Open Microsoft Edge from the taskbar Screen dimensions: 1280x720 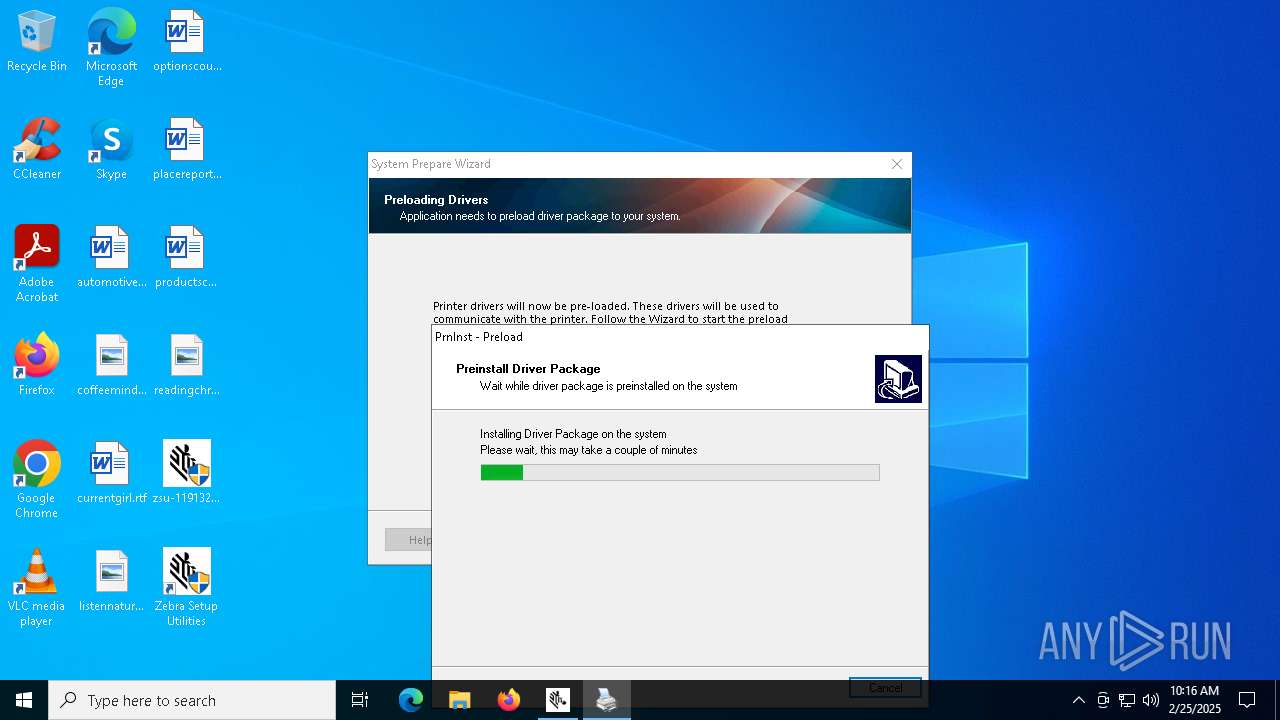point(411,700)
